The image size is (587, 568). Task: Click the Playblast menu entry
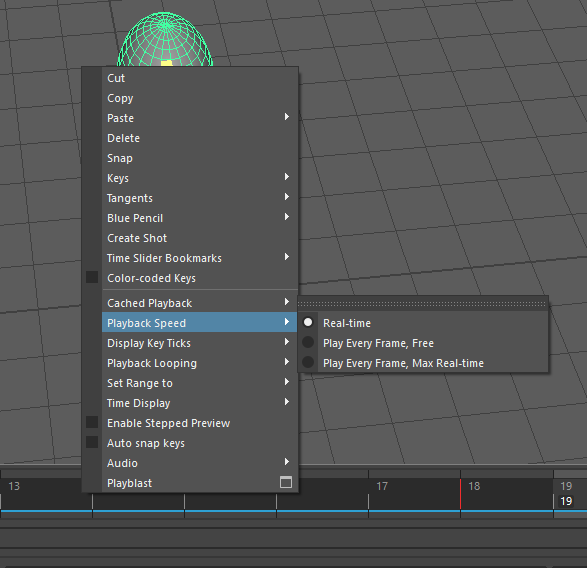(x=190, y=483)
